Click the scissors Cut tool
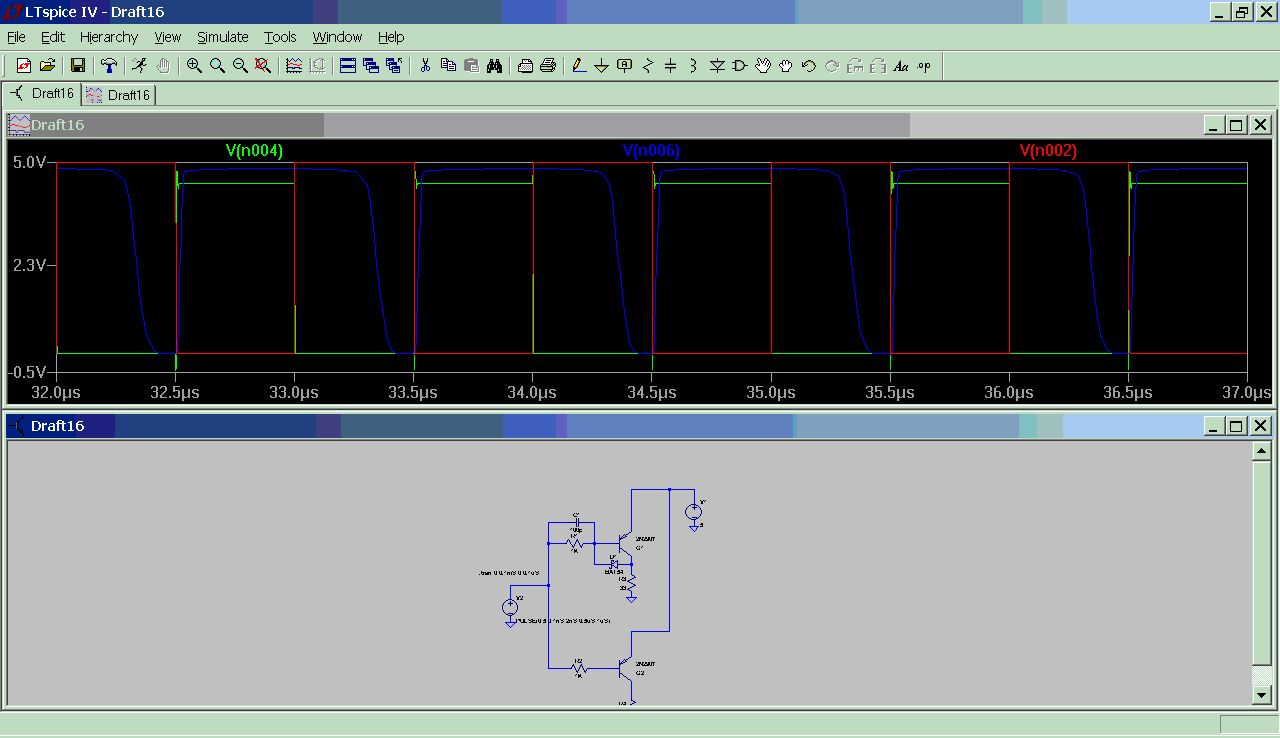Screen dimensions: 1280x738 pyautogui.click(x=425, y=66)
